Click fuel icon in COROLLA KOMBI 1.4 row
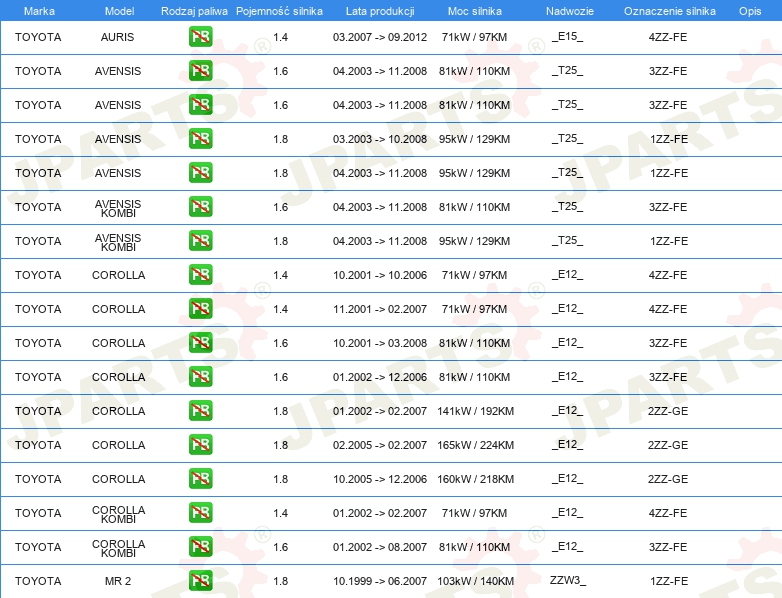 (200, 512)
